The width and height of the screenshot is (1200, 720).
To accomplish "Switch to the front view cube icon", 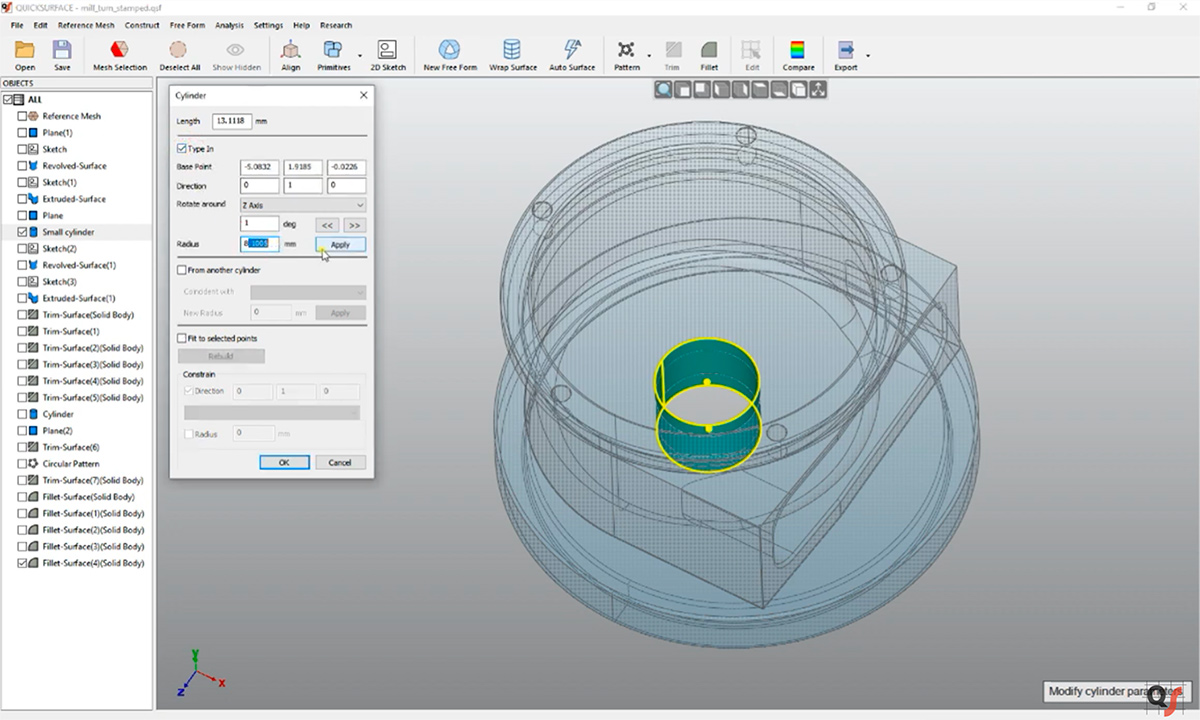I will (683, 90).
